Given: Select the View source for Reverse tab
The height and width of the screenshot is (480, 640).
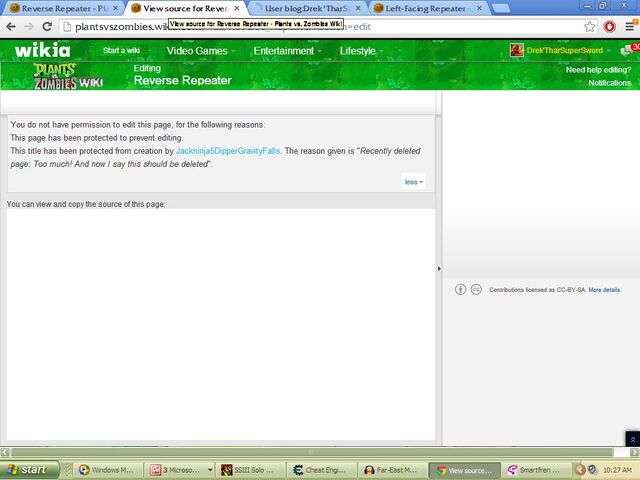Looking at the screenshot, I should click(184, 8).
